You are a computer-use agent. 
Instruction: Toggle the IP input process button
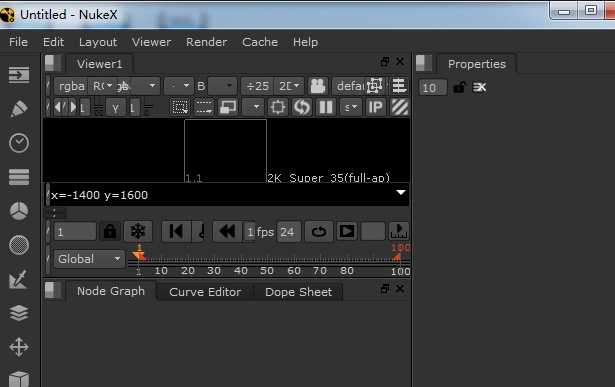375,107
